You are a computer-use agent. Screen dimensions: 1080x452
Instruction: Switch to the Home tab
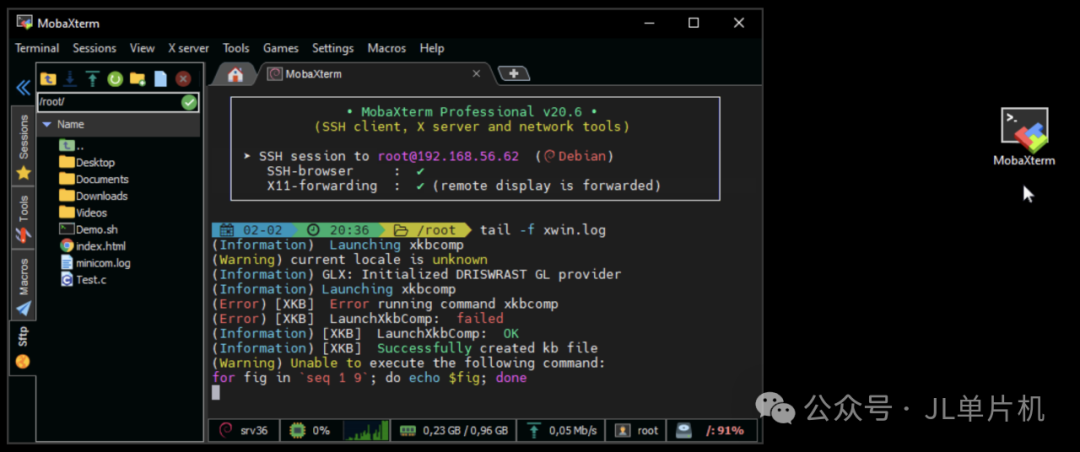[235, 74]
